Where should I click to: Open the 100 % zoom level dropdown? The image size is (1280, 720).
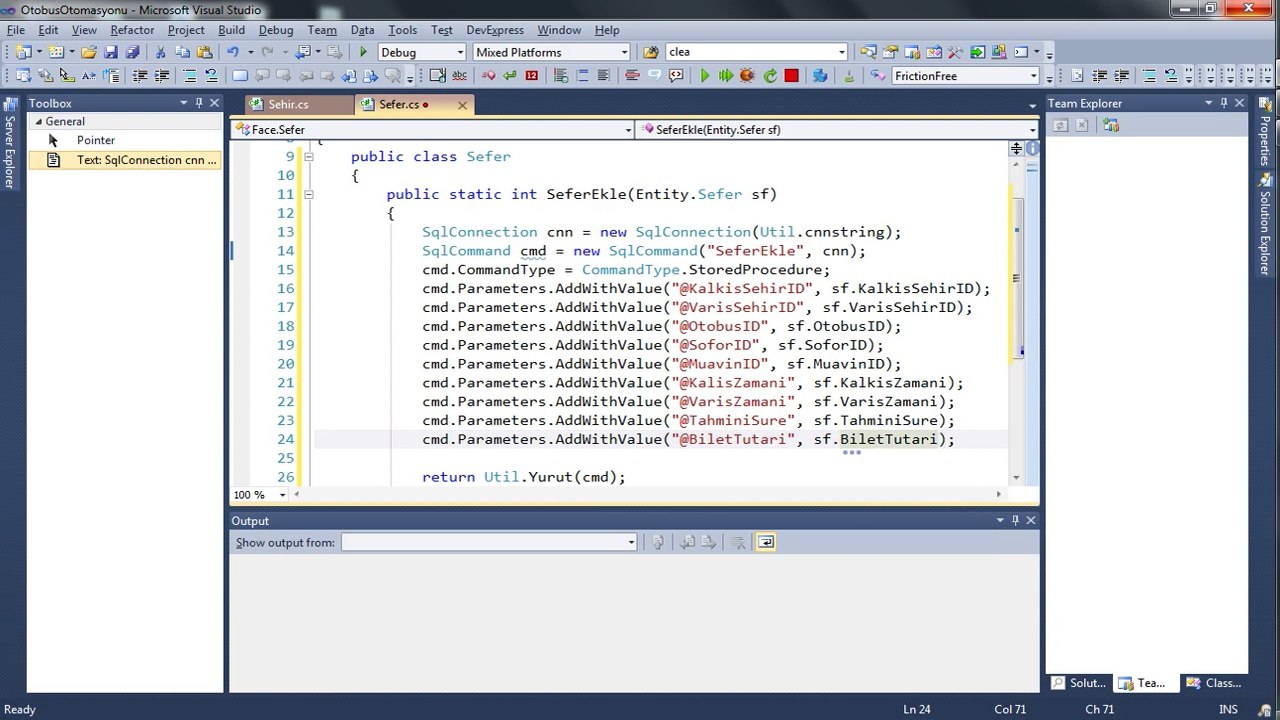(282, 495)
